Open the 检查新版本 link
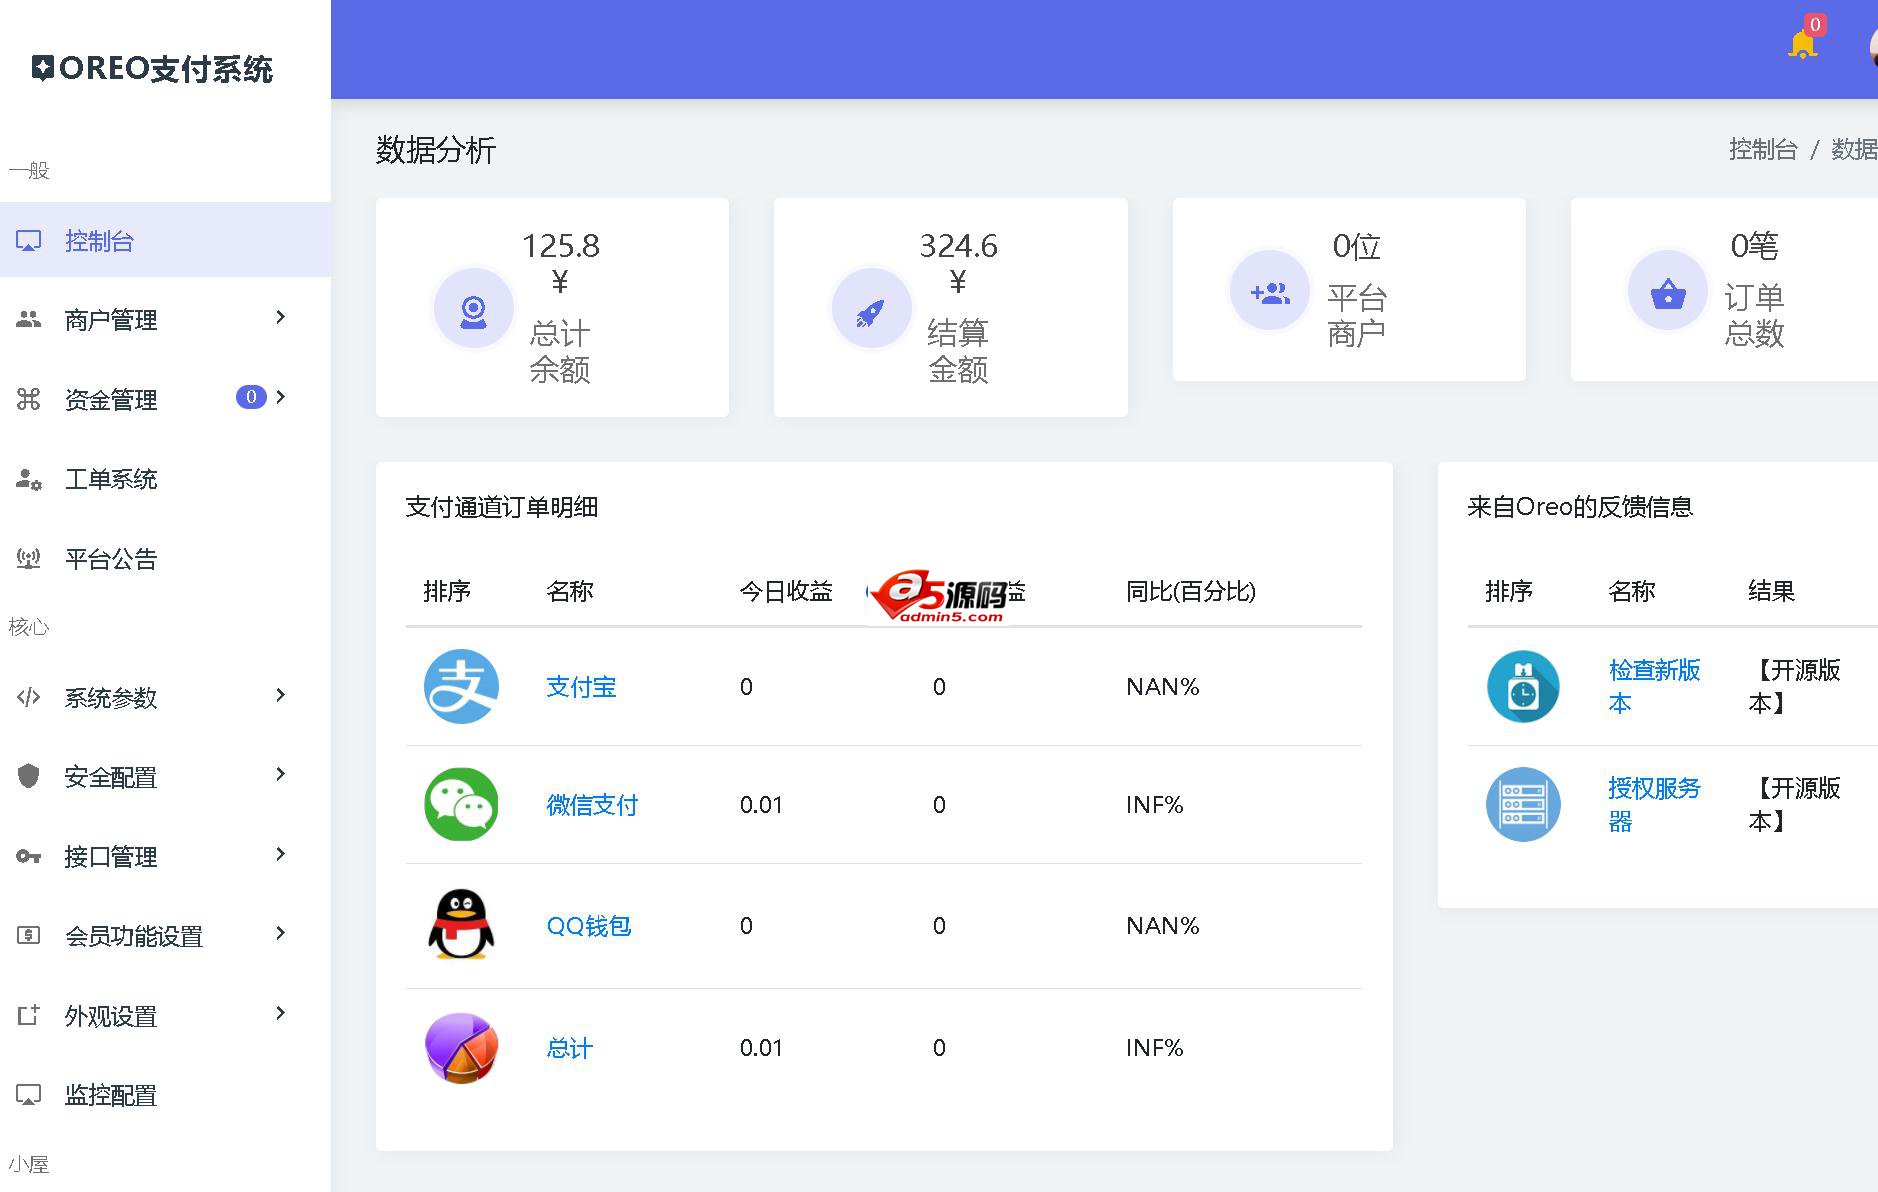Image resolution: width=1878 pixels, height=1192 pixels. tap(1654, 686)
